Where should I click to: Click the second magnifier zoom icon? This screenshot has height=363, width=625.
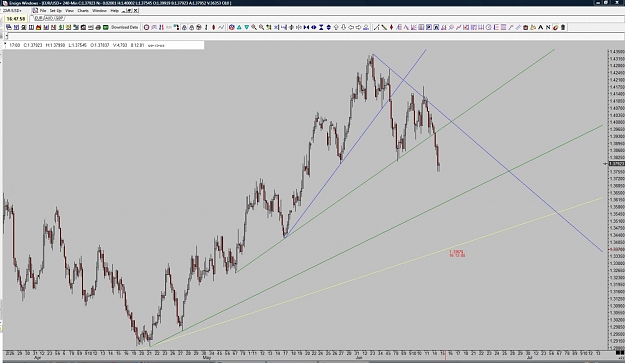click(261, 27)
